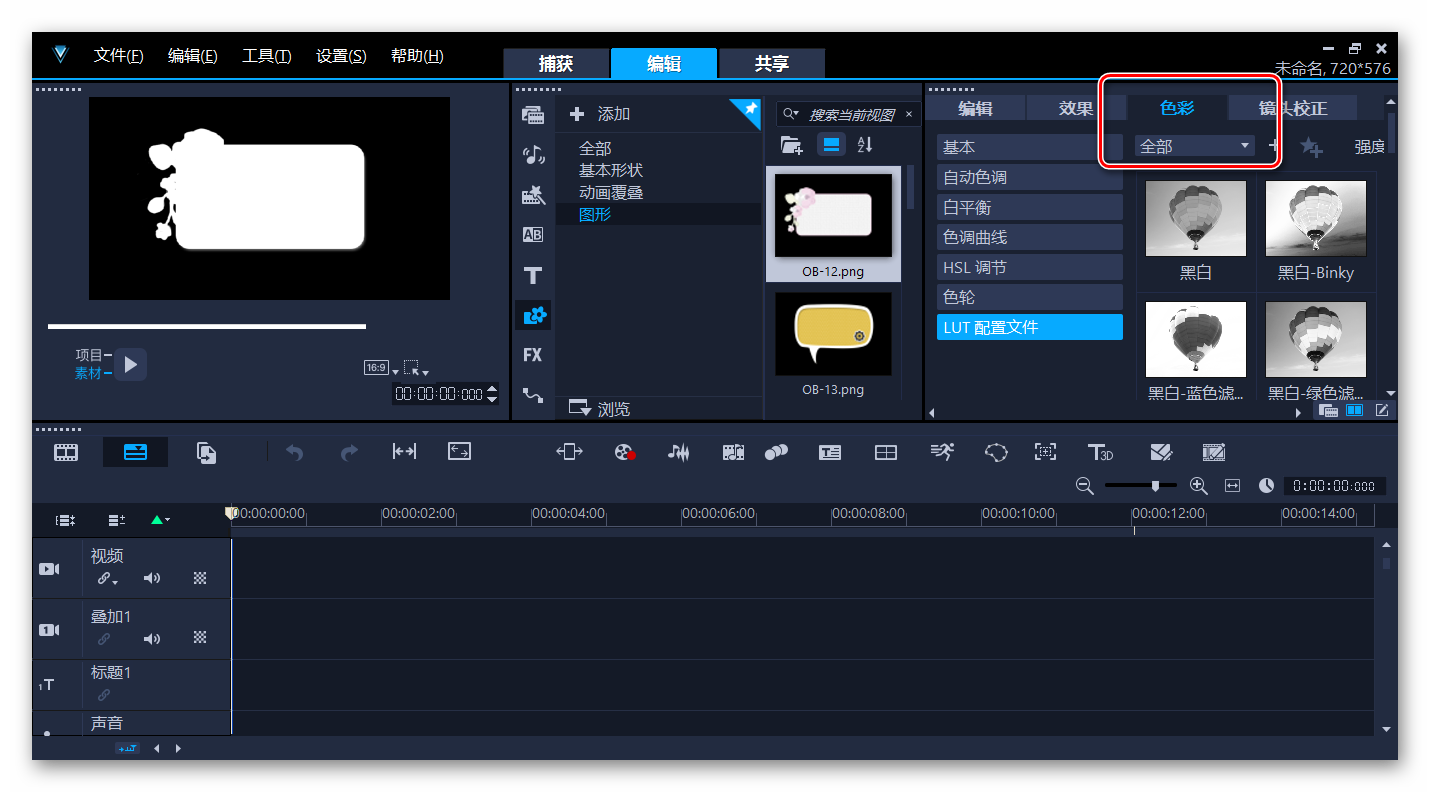Click the 3D Title editor icon
The height and width of the screenshot is (792, 1430).
[1100, 453]
